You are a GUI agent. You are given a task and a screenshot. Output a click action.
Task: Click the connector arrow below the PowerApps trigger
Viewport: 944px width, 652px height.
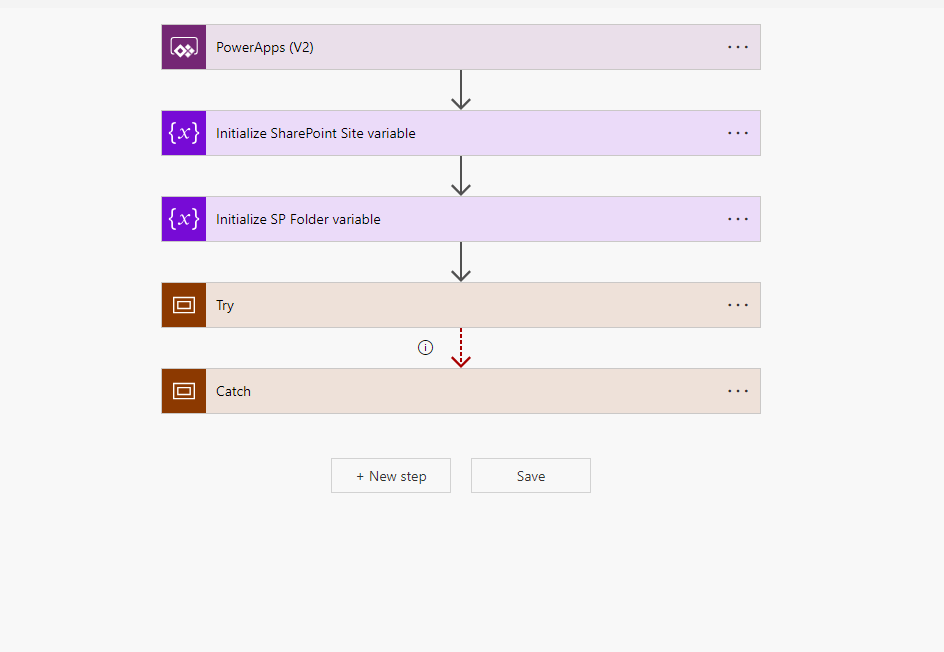pyautogui.click(x=460, y=89)
